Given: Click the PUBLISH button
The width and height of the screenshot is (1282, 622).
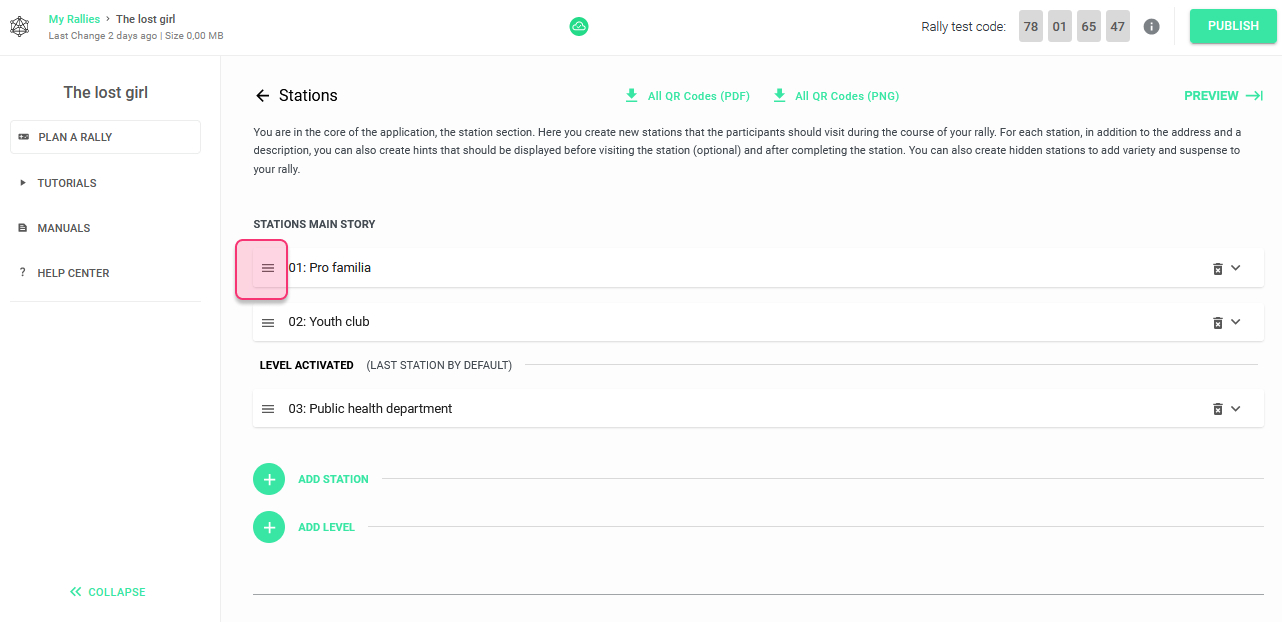Looking at the screenshot, I should [1233, 26].
